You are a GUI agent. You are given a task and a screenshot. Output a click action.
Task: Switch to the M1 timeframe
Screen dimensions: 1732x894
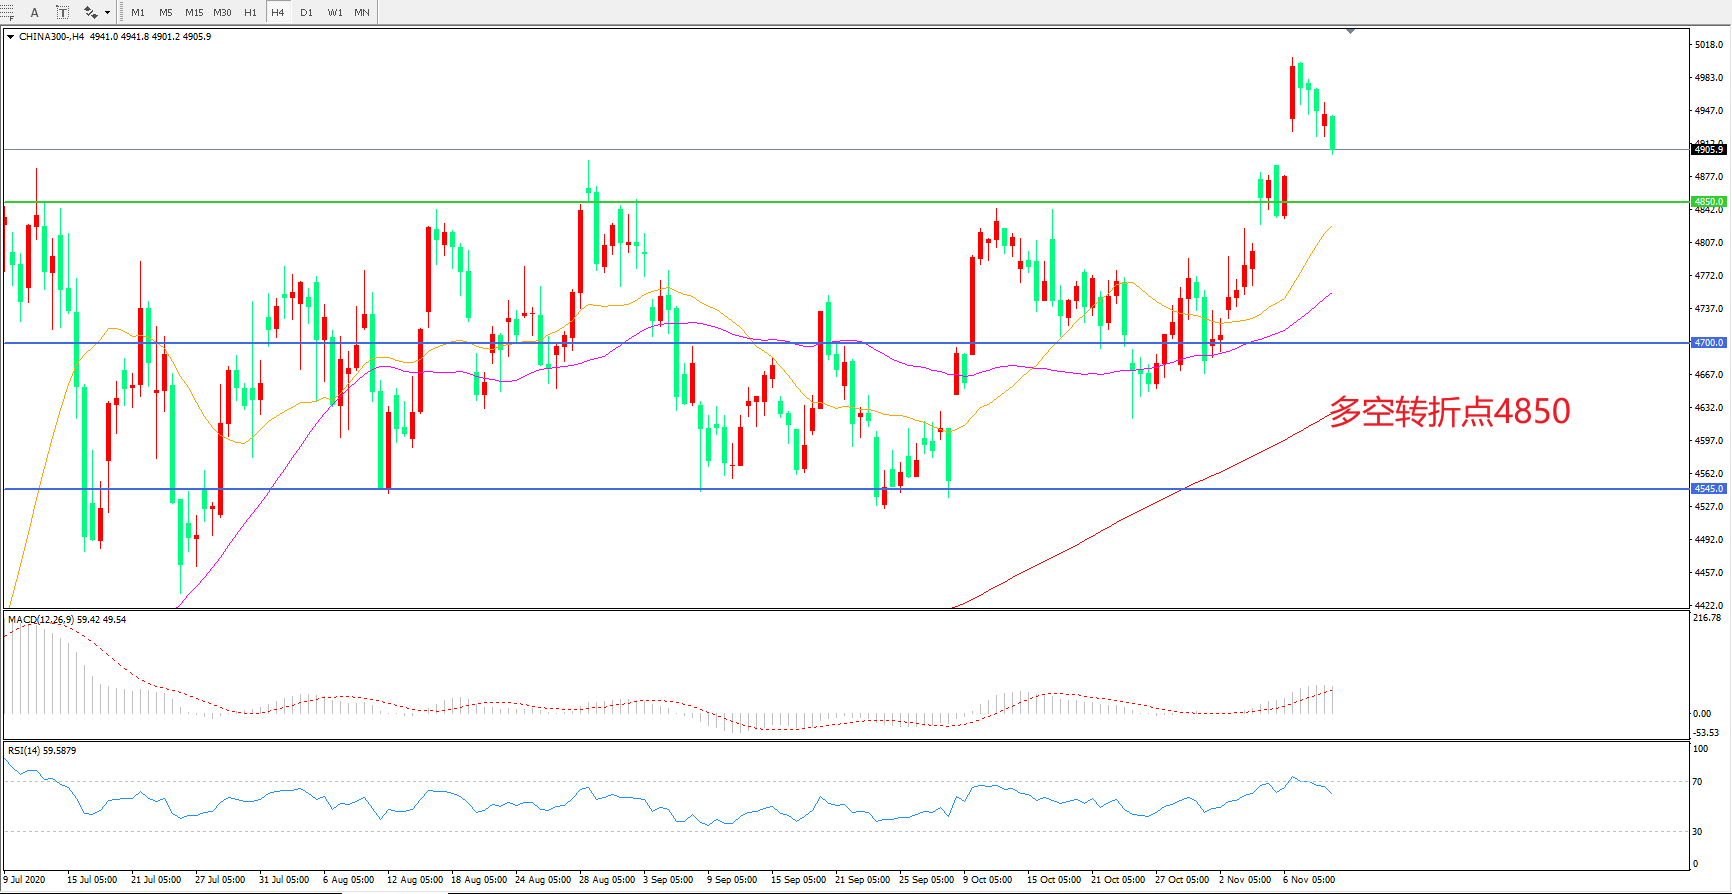pos(138,12)
